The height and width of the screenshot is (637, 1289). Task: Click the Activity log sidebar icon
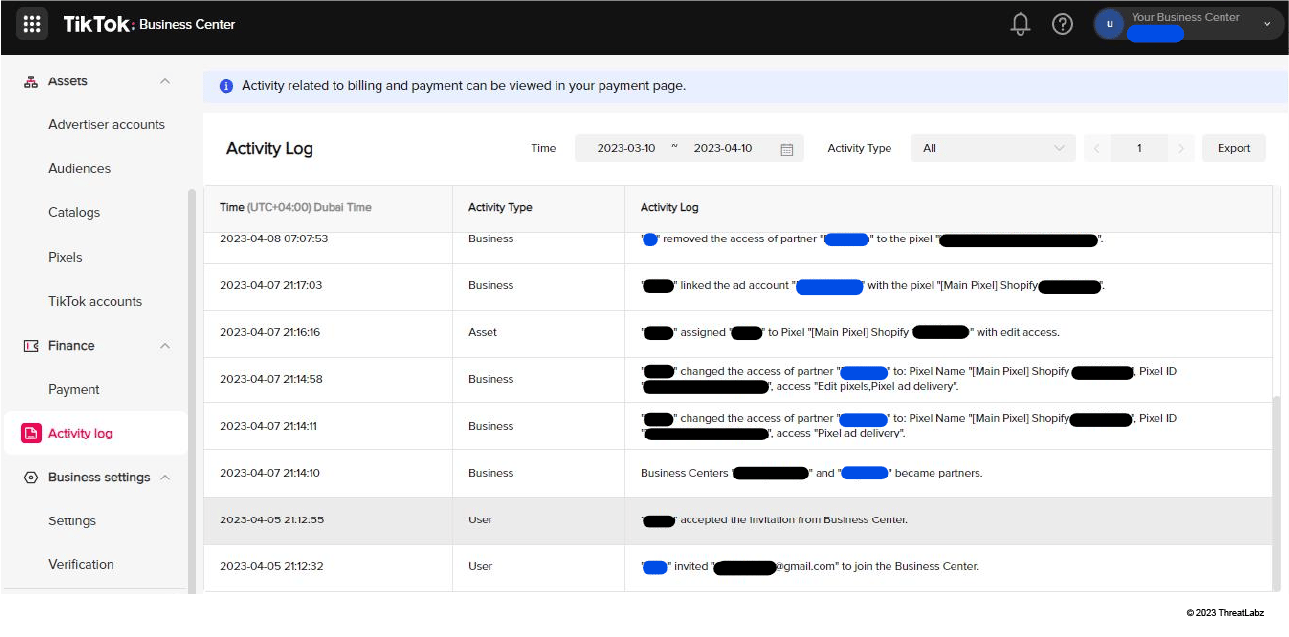(x=31, y=433)
